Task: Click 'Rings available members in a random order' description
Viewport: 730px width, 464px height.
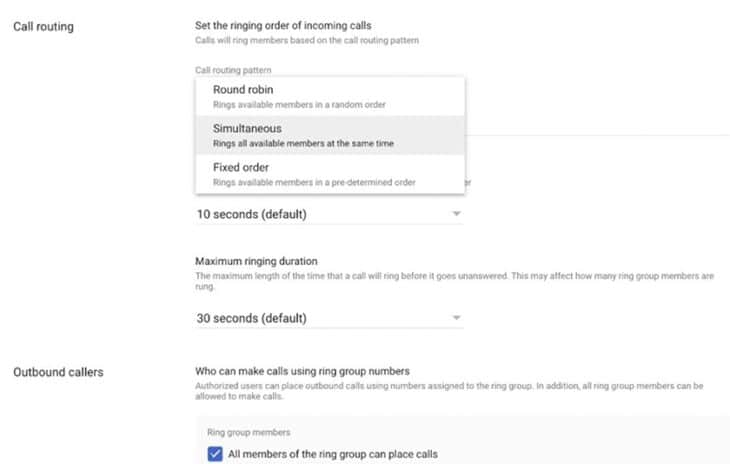Action: click(300, 105)
